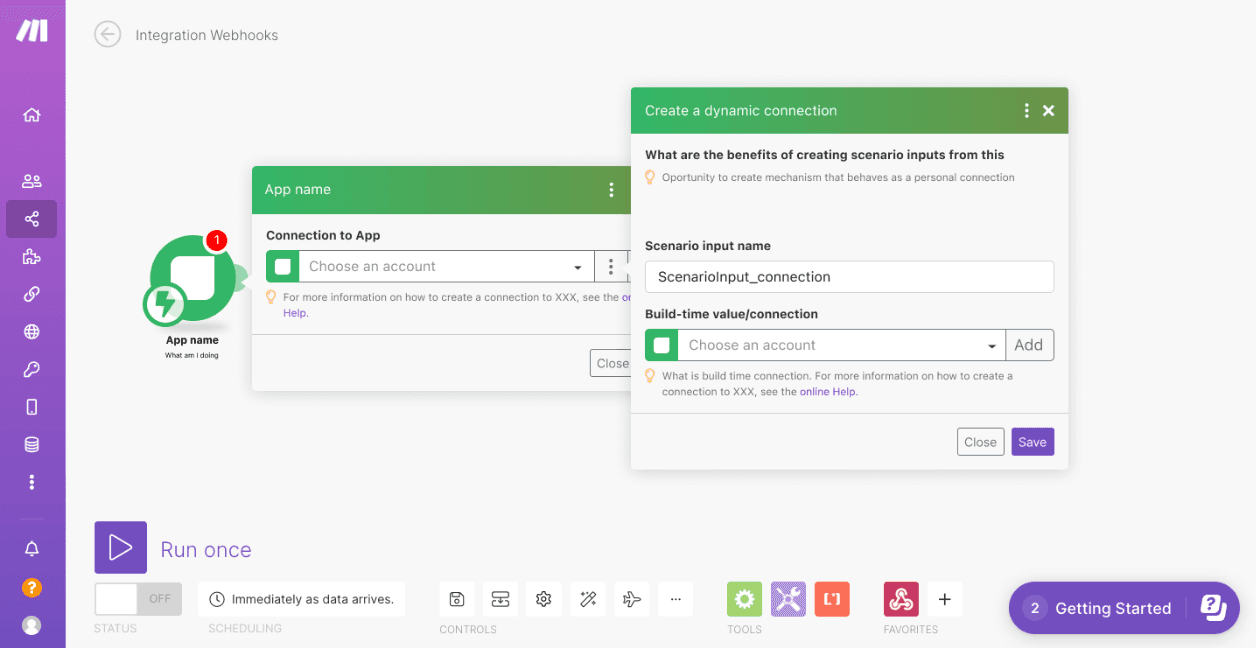Image resolution: width=1256 pixels, height=648 pixels.
Task: Open the Home icon in sidebar
Action: (x=32, y=115)
